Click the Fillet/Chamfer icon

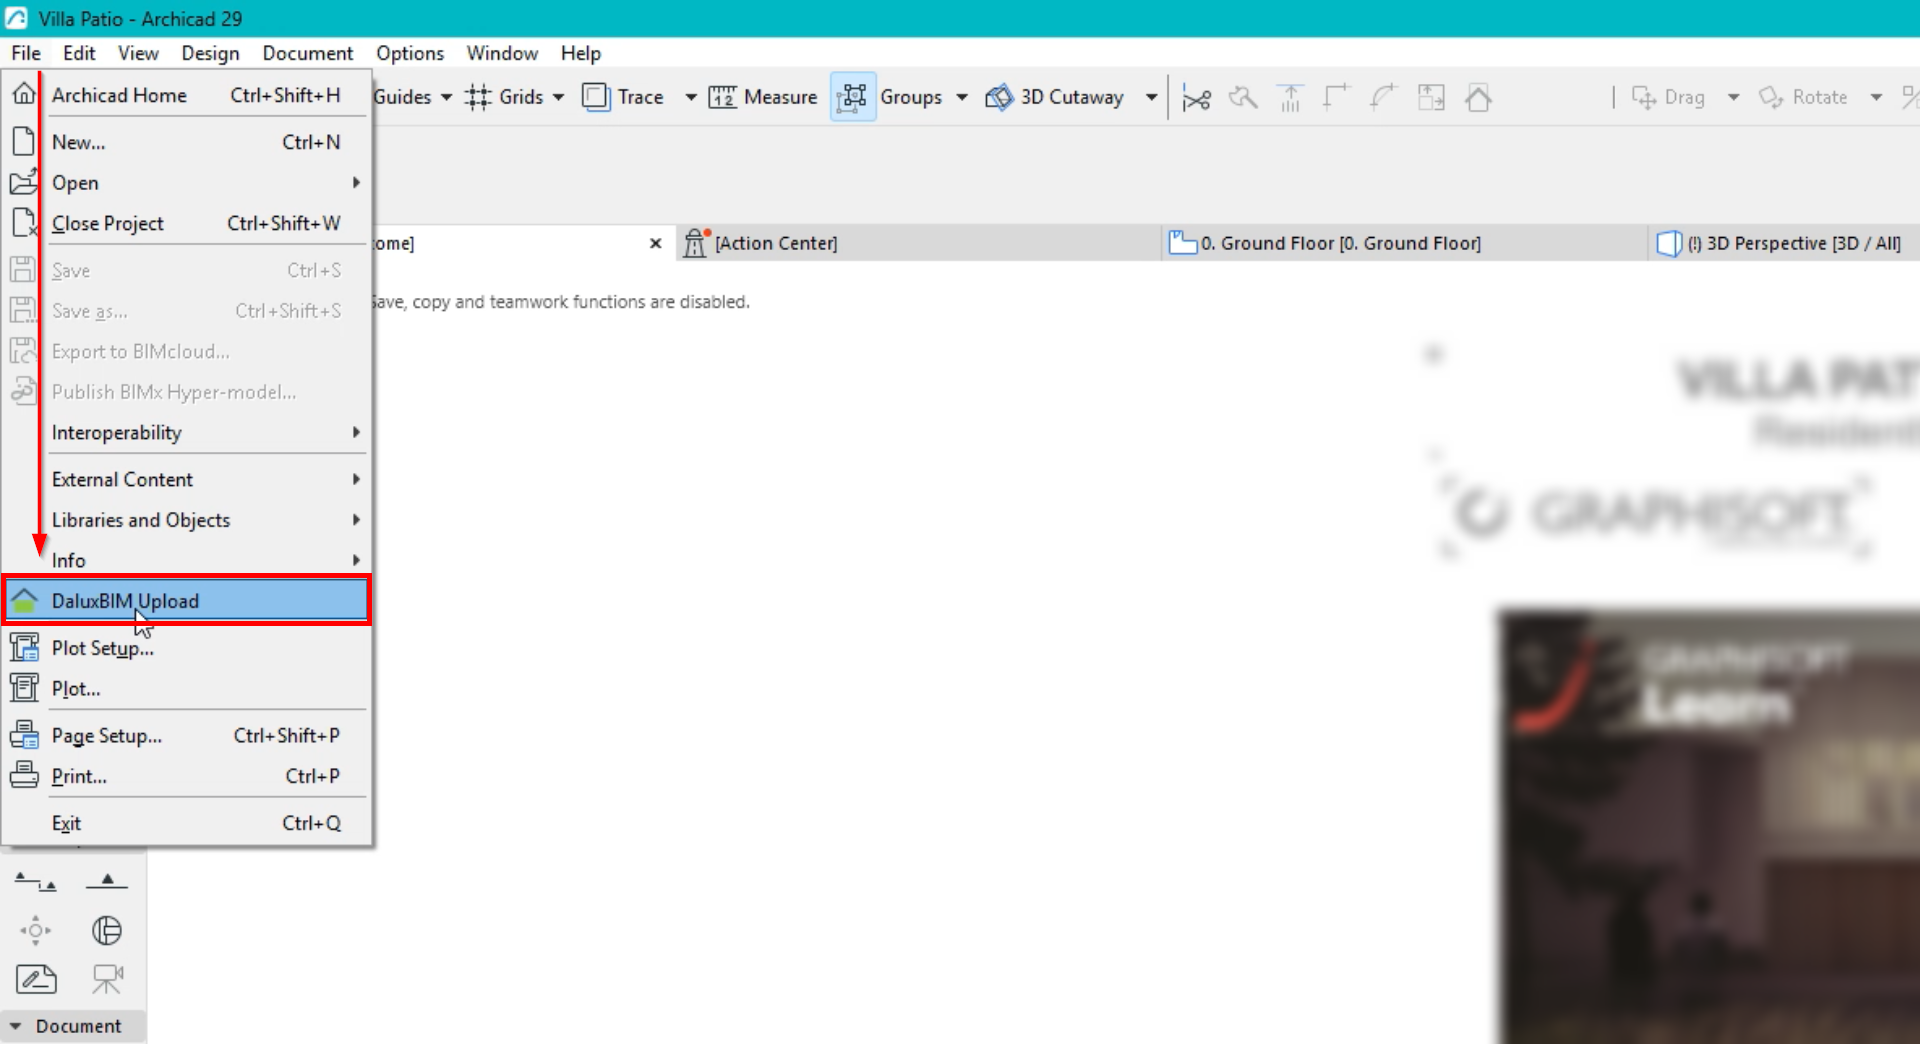[x=1384, y=97]
